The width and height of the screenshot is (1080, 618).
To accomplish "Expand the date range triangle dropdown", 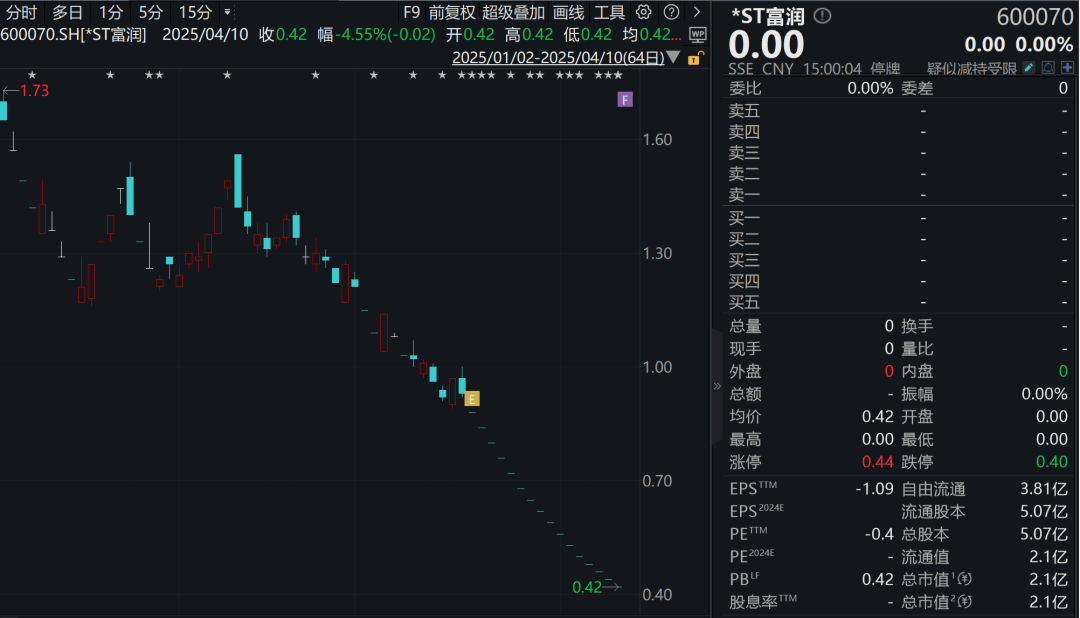I will point(674,58).
